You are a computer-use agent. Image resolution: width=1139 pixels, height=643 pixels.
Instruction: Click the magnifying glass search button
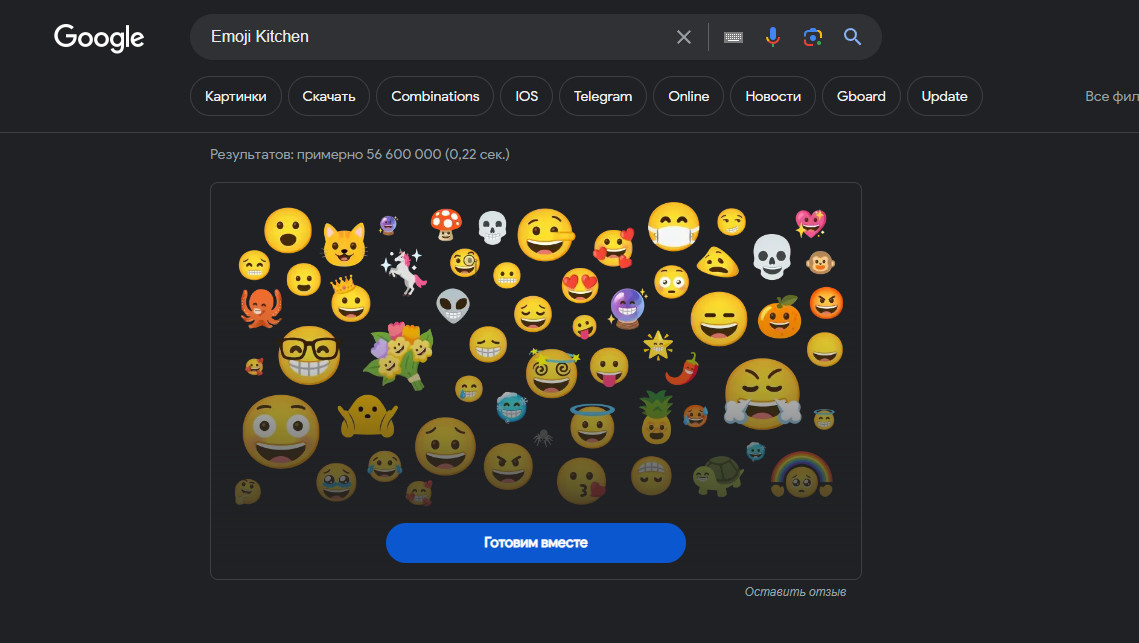coord(852,37)
